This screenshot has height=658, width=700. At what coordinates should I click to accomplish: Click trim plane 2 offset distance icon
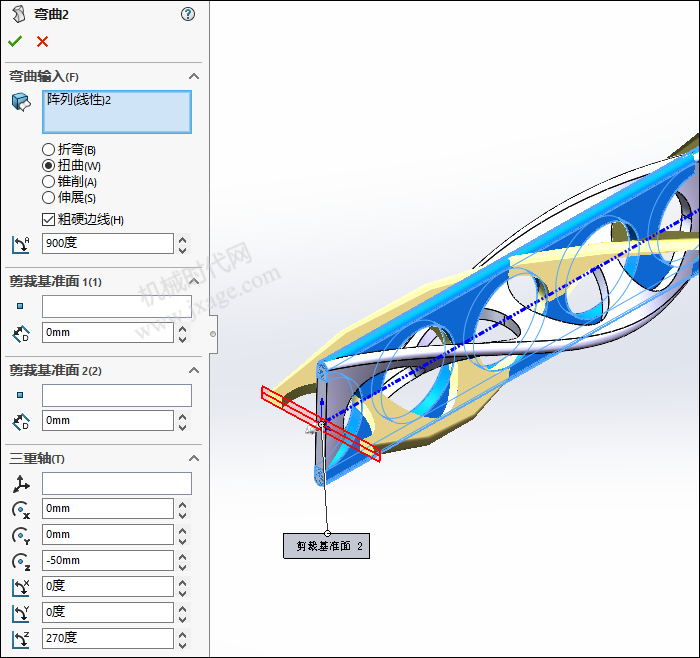21,422
